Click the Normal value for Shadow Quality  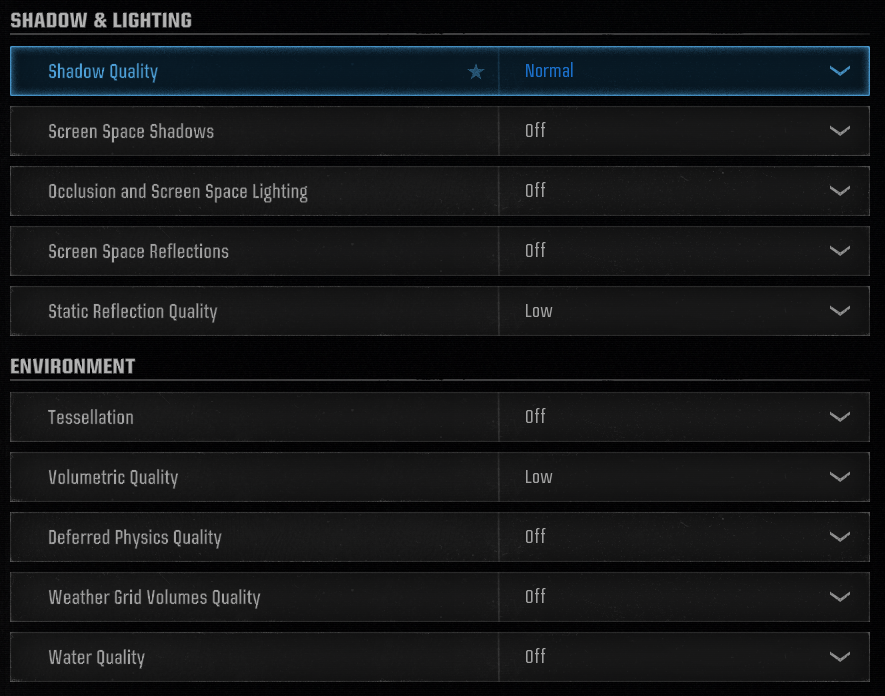(x=549, y=71)
